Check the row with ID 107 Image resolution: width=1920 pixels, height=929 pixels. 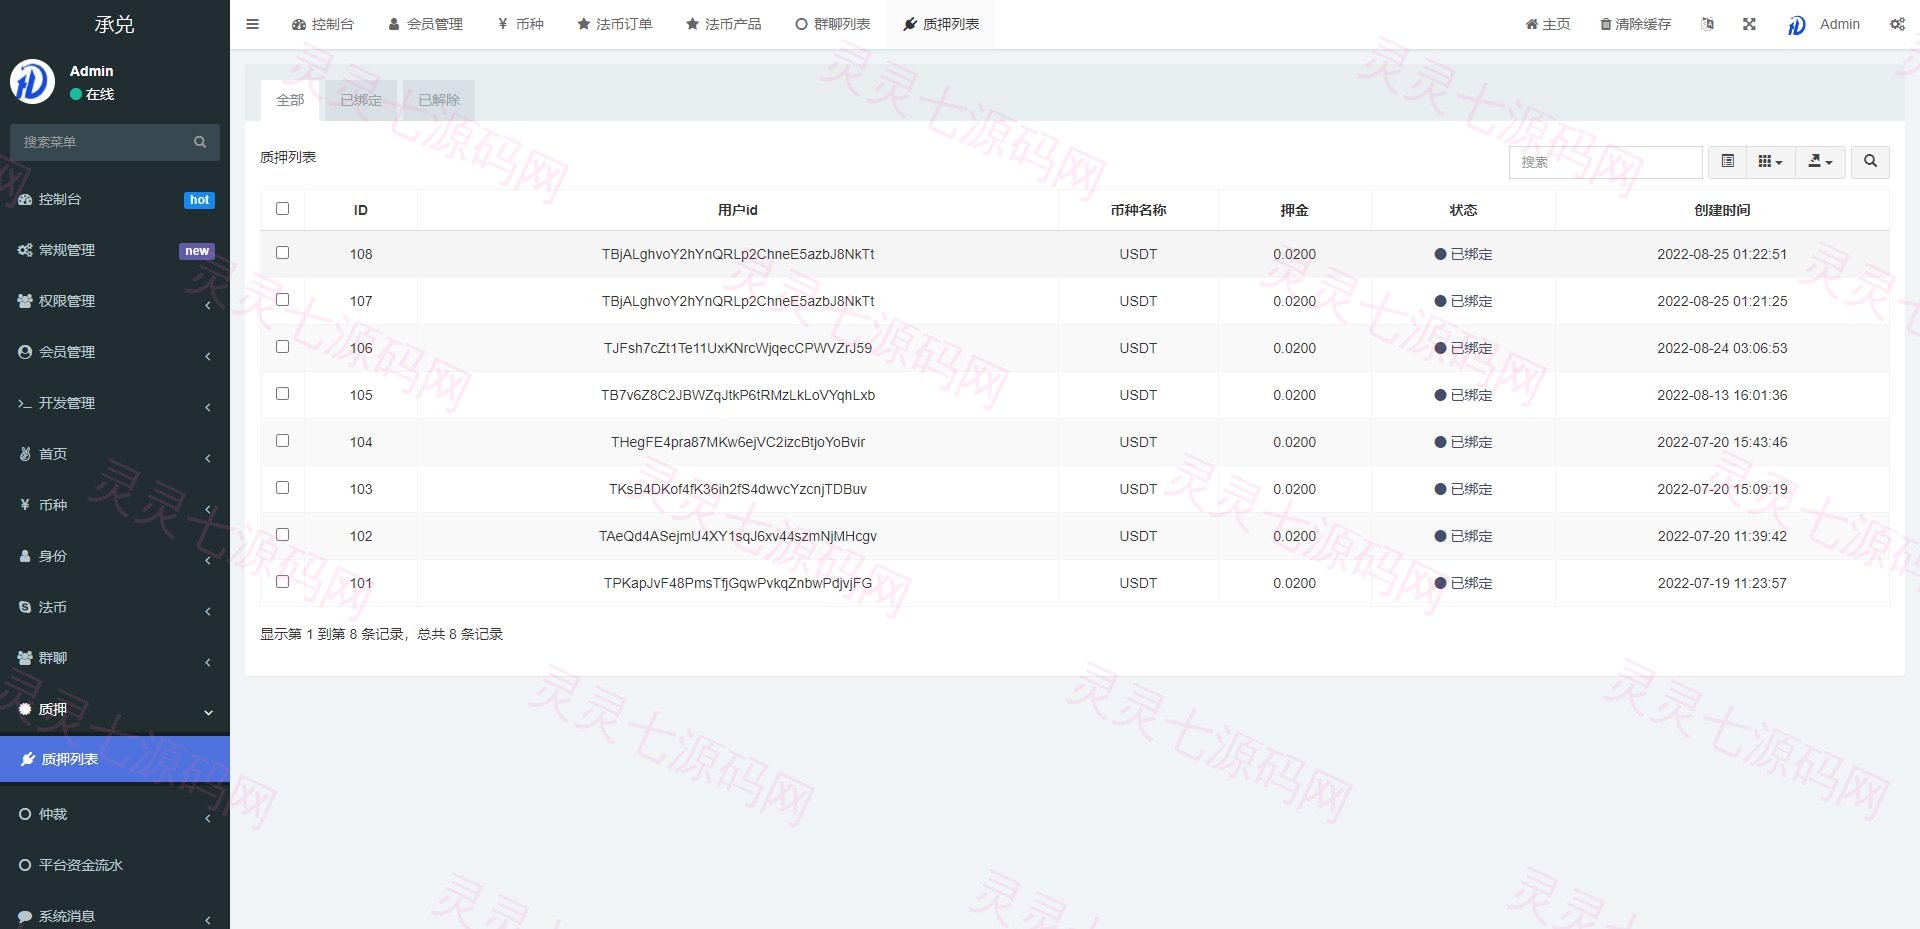(x=282, y=299)
